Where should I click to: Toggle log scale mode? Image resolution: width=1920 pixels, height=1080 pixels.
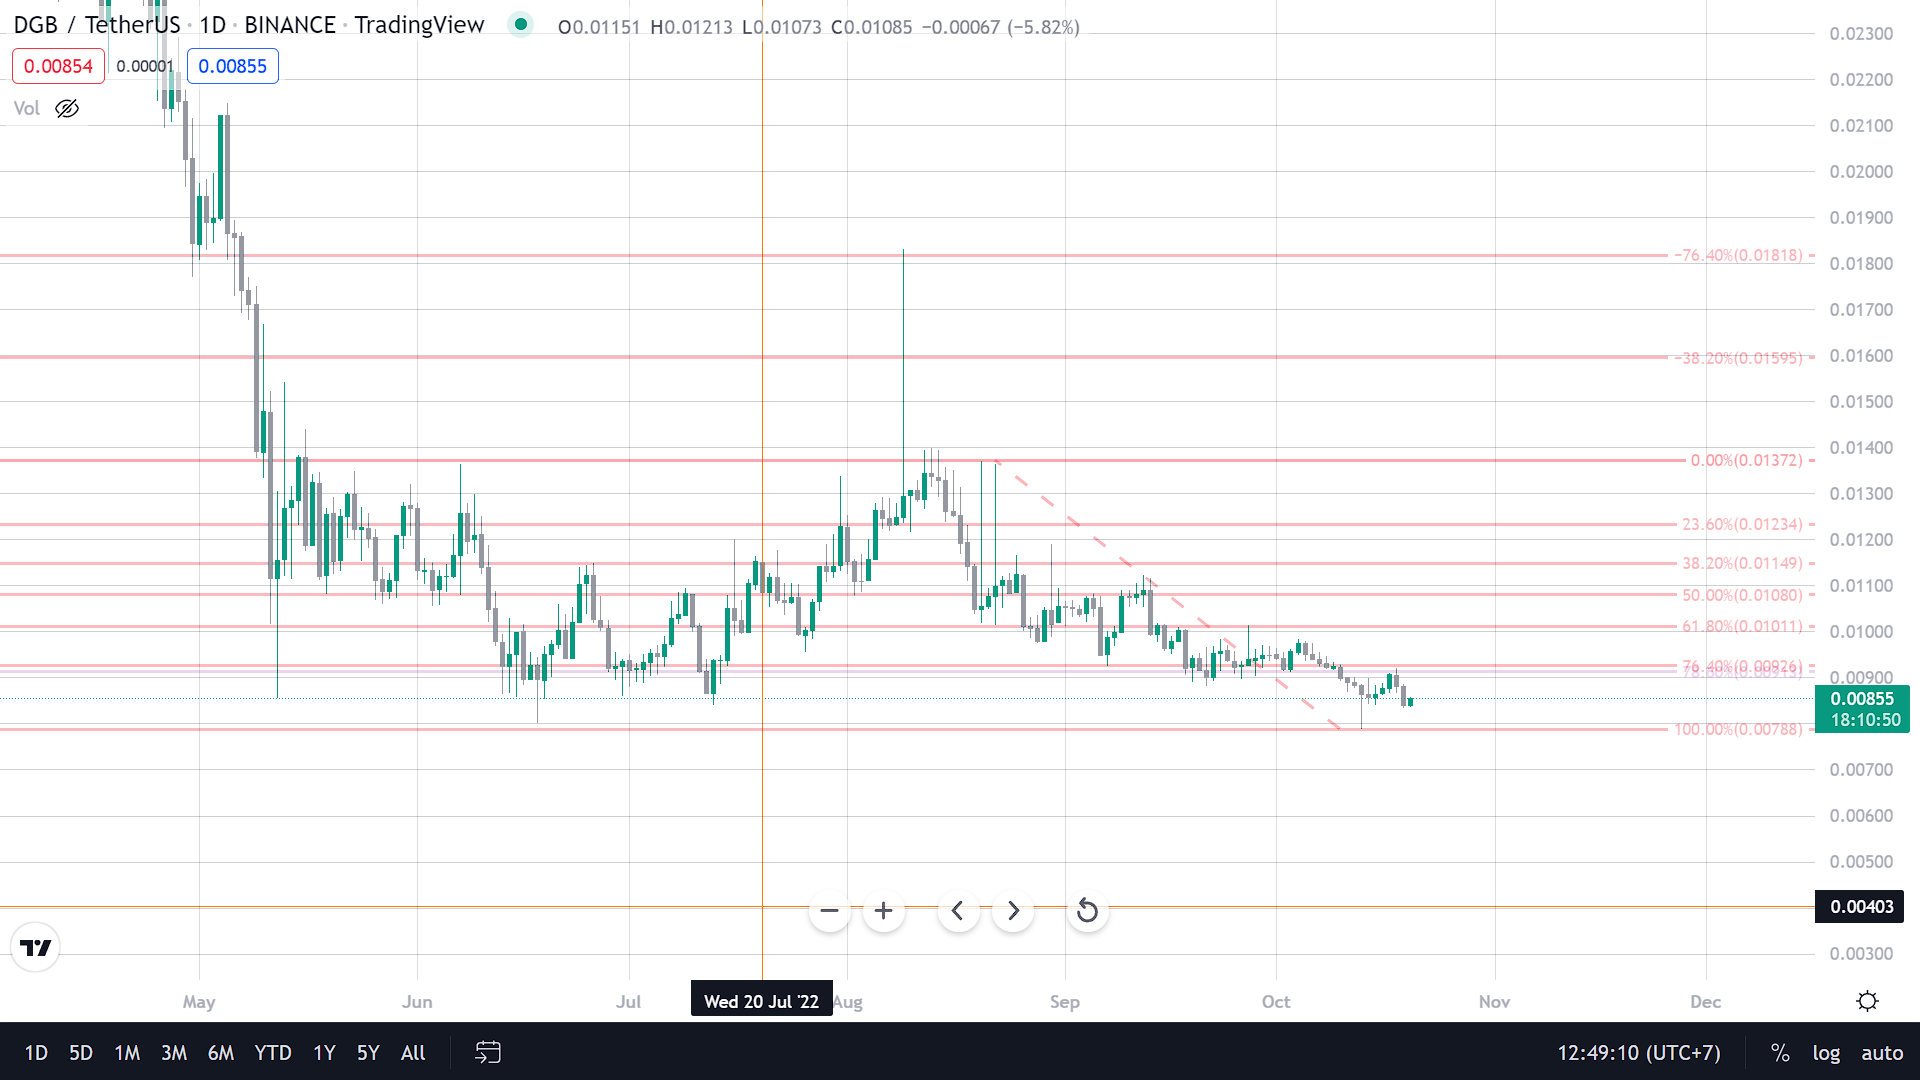1826,1052
